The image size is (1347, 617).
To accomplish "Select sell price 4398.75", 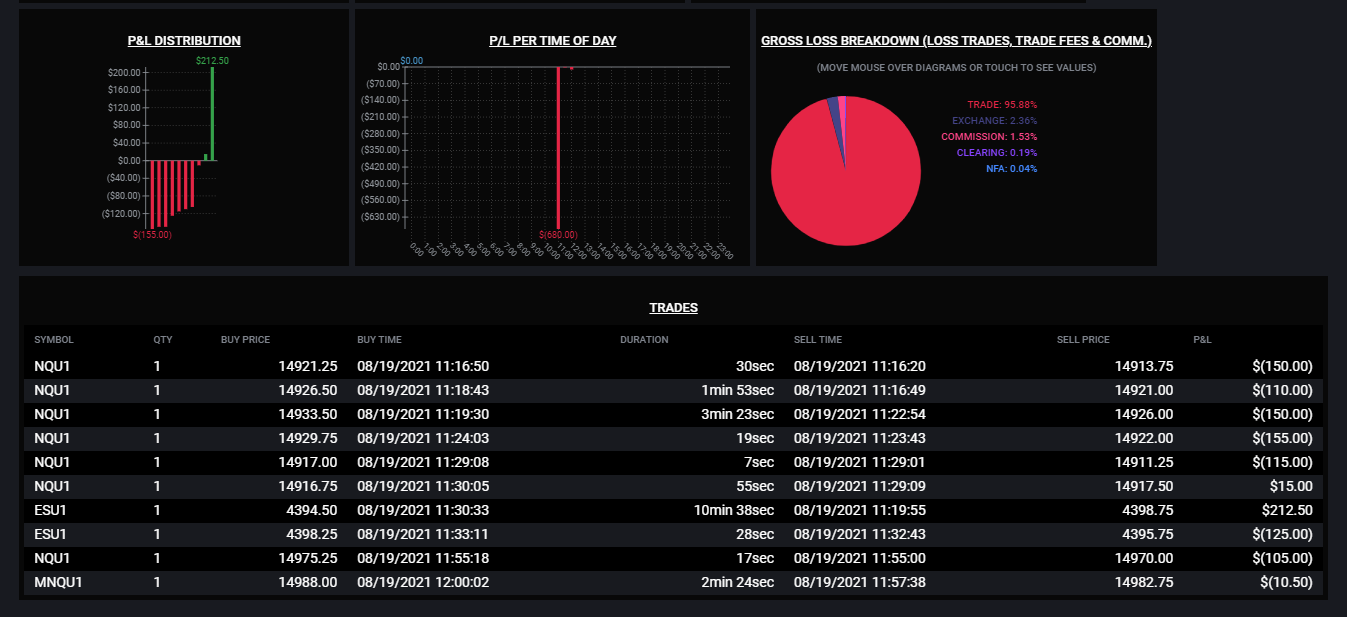I will (1148, 510).
